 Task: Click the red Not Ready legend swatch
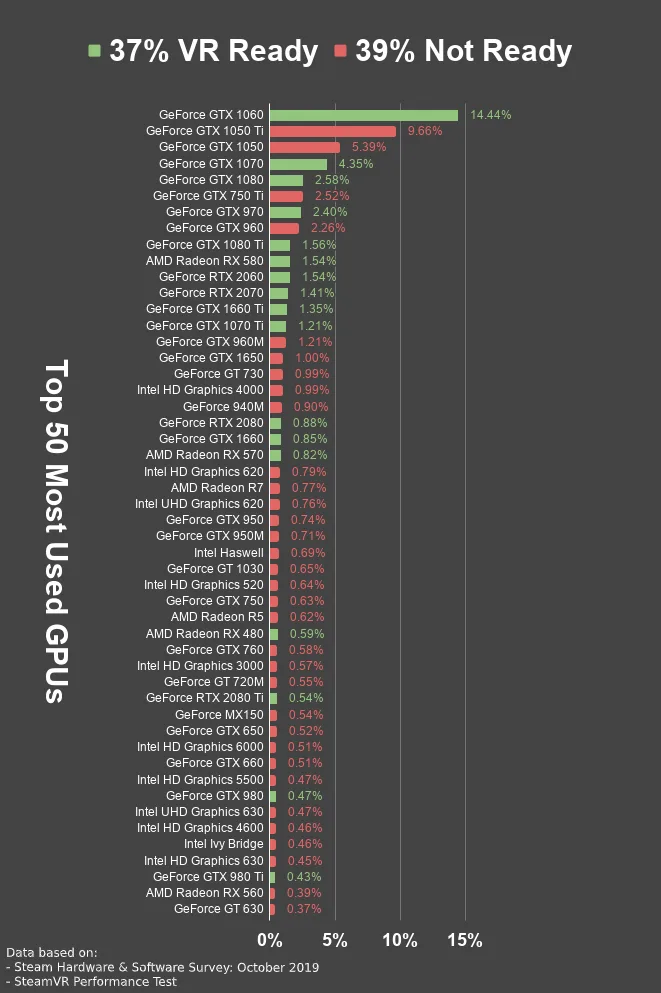point(341,51)
